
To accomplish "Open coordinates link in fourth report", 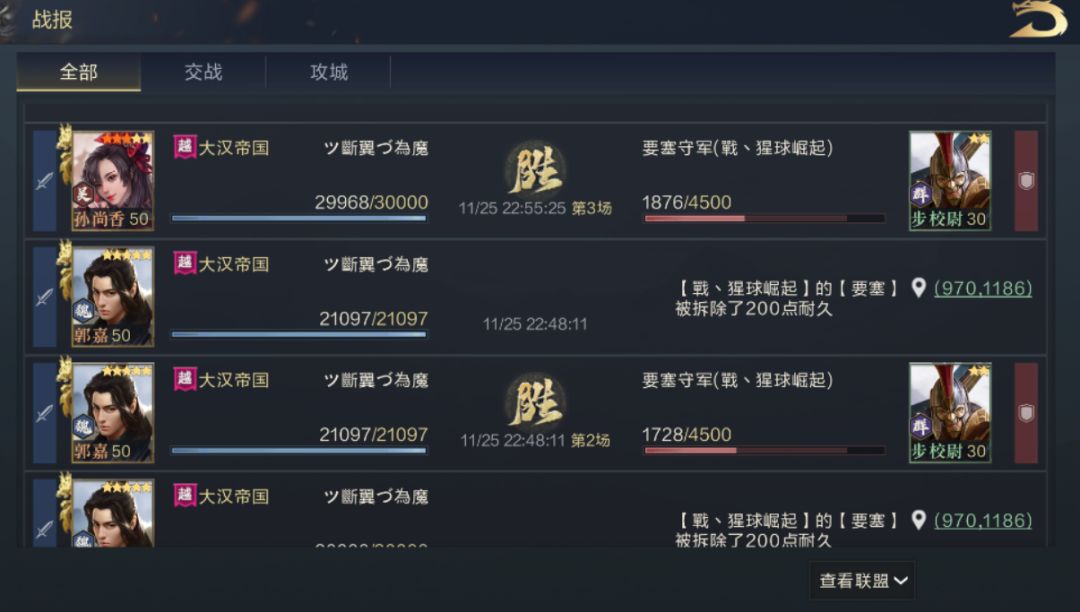I will tap(982, 521).
